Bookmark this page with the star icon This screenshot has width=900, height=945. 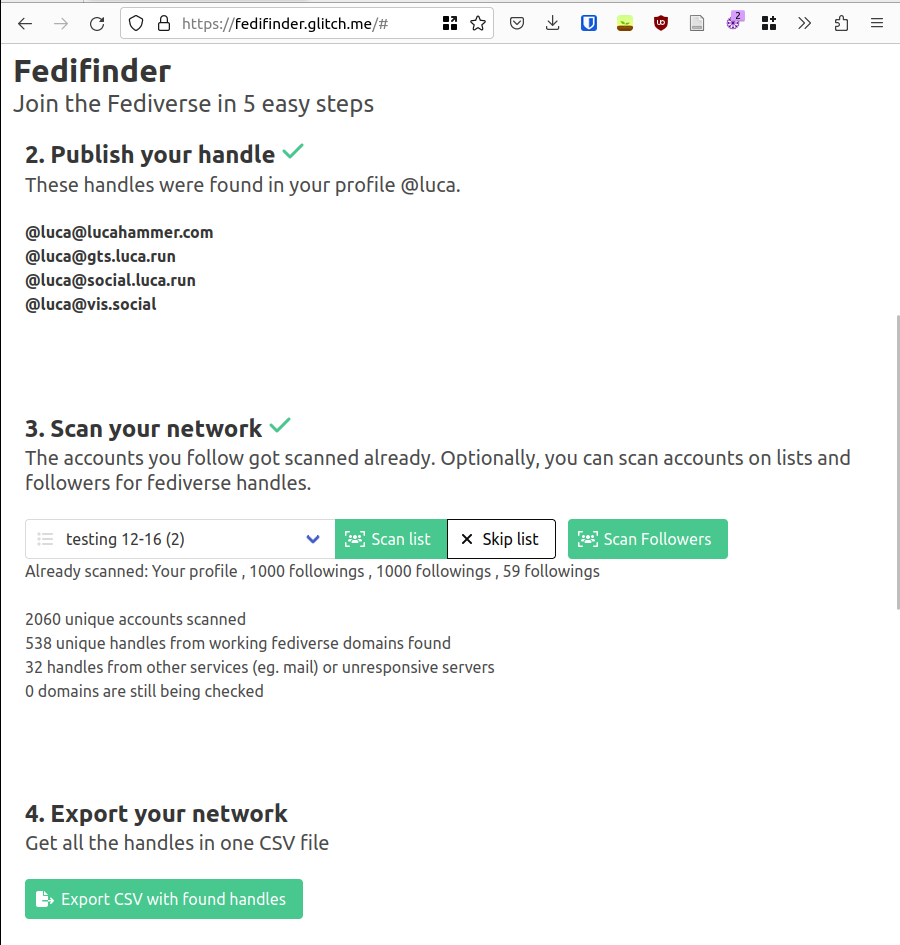(x=478, y=24)
